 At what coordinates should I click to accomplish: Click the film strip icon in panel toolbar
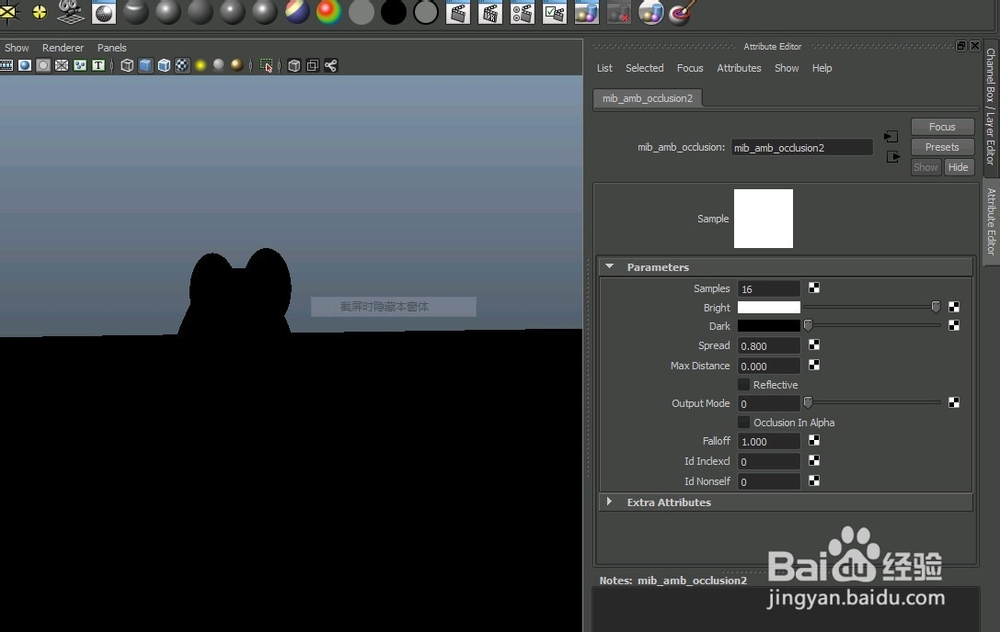pos(6,66)
